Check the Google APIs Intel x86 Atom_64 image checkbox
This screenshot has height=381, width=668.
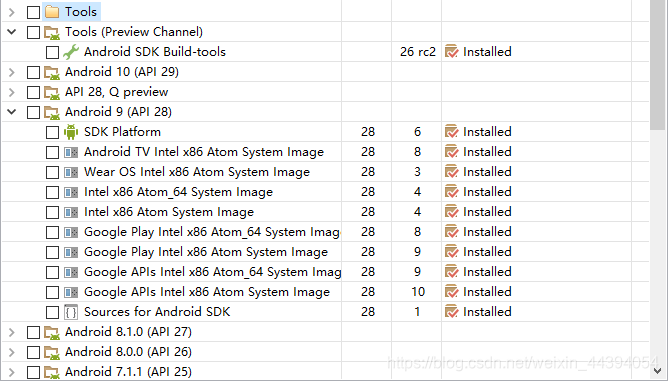pos(52,273)
